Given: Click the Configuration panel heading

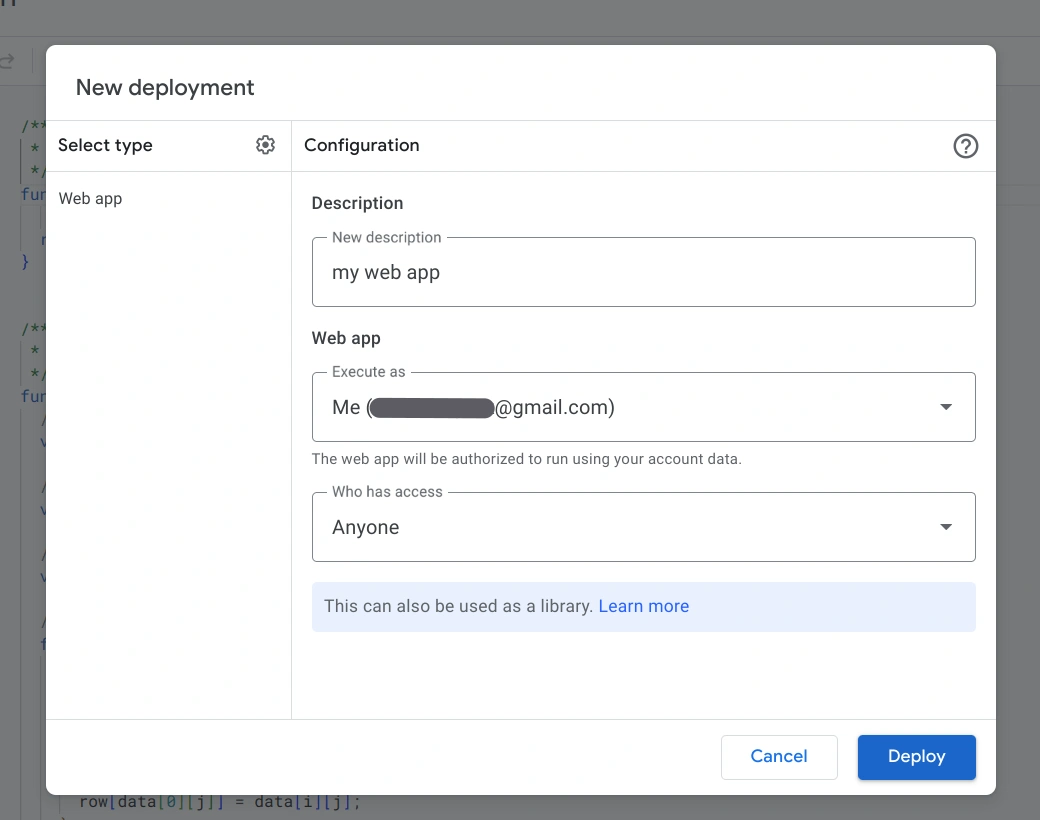Looking at the screenshot, I should pos(361,145).
